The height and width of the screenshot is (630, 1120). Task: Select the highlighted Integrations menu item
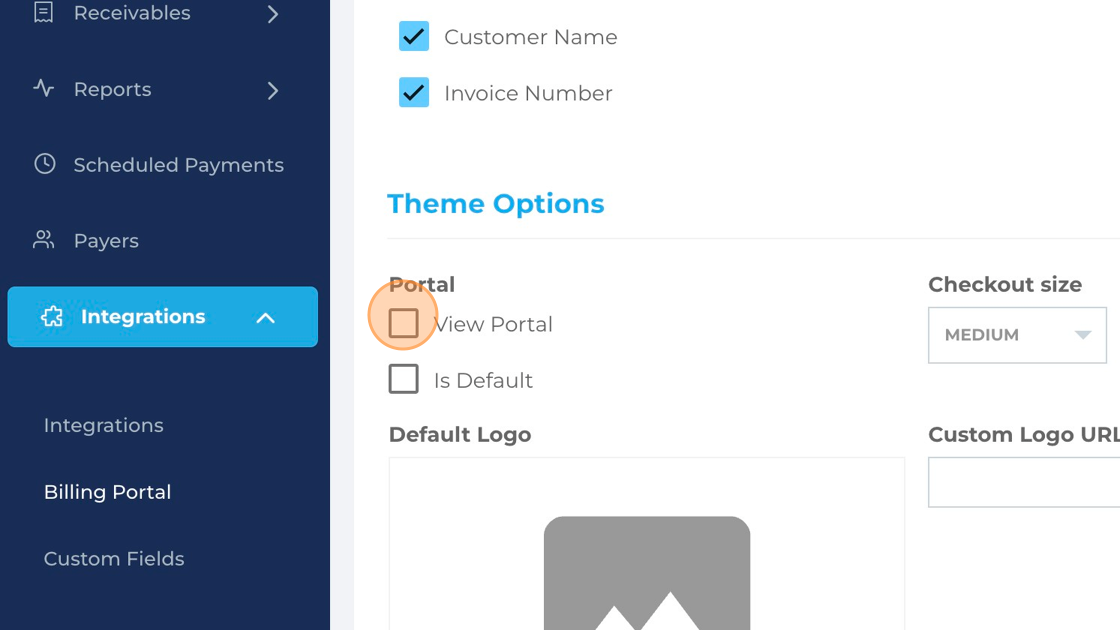(x=163, y=316)
